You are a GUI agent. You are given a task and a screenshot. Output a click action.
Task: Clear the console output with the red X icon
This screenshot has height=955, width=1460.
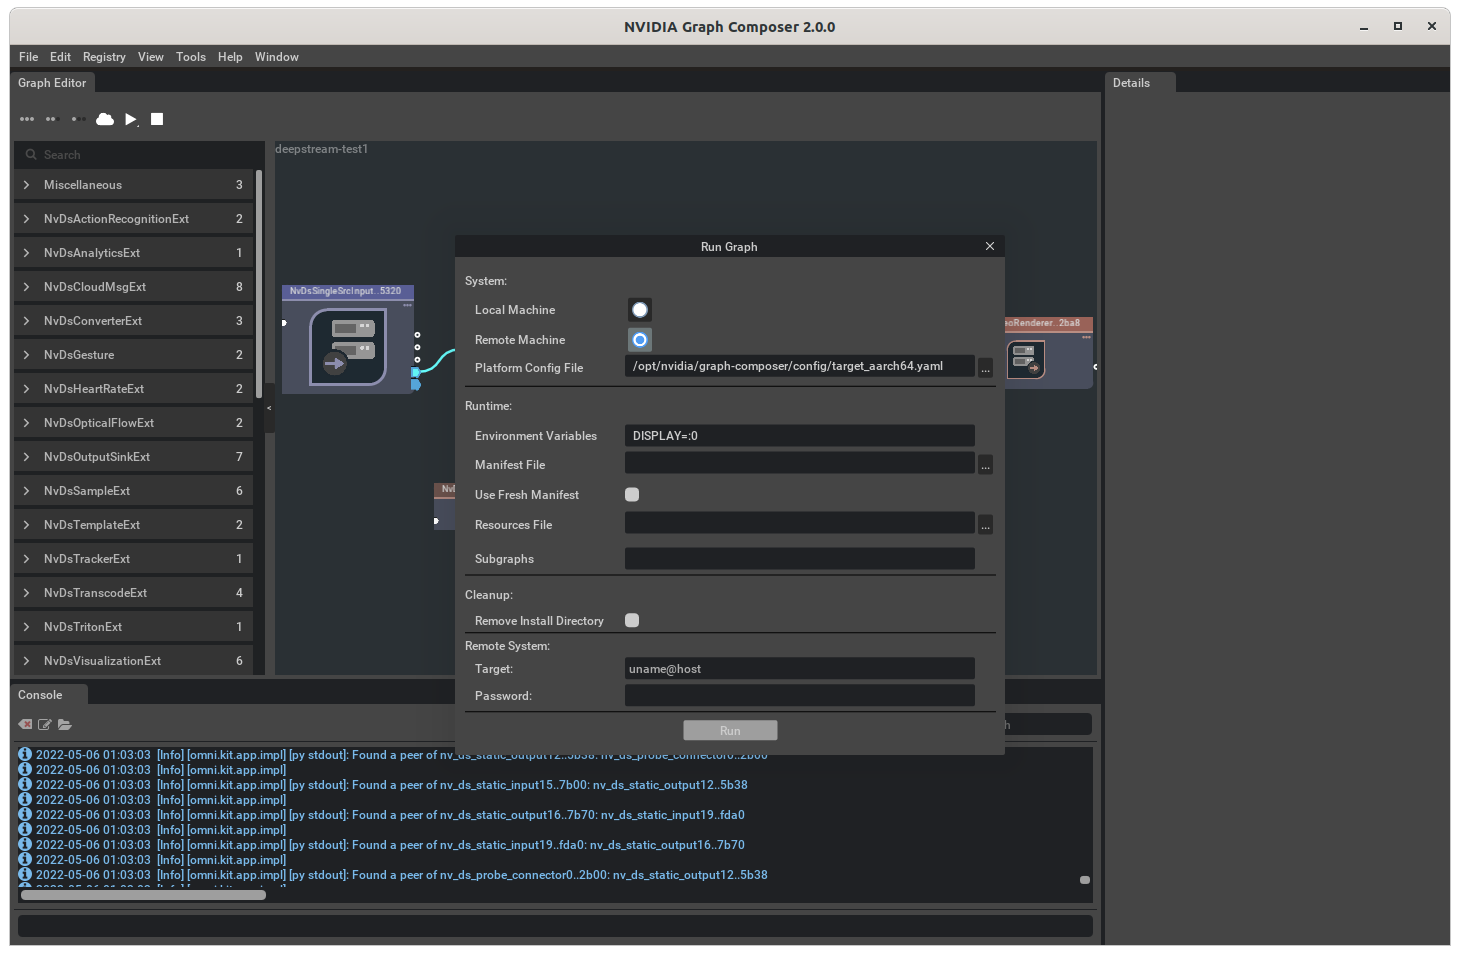point(24,724)
